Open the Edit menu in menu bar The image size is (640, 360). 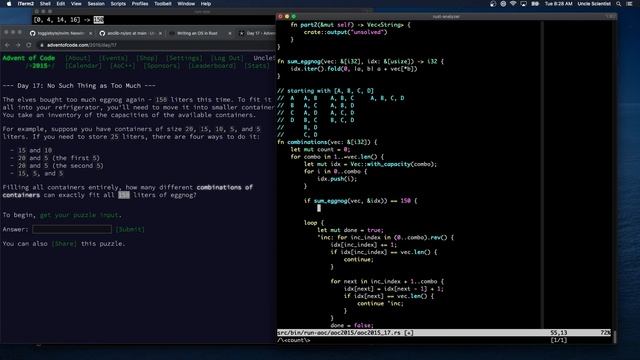click(61, 4)
